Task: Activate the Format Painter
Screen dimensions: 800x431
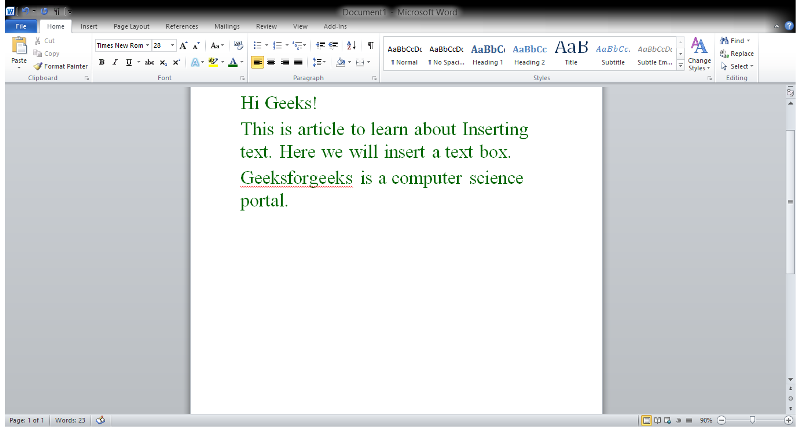Action: pyautogui.click(x=61, y=66)
